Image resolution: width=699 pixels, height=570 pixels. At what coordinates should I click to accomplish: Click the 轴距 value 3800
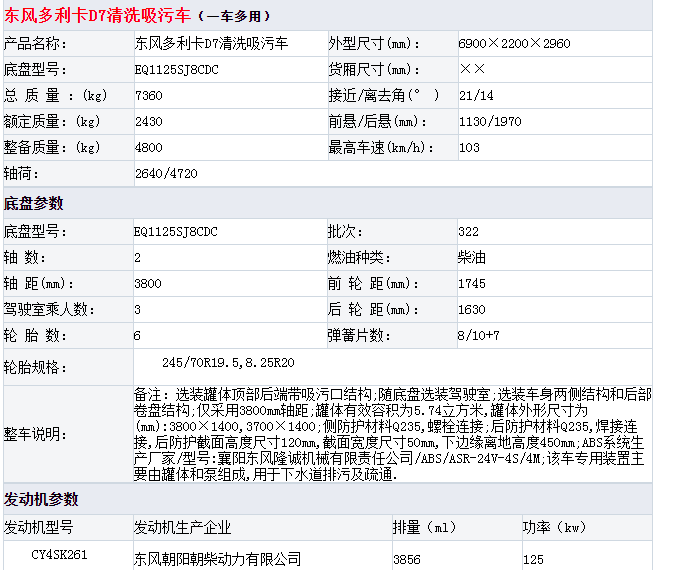(148, 284)
